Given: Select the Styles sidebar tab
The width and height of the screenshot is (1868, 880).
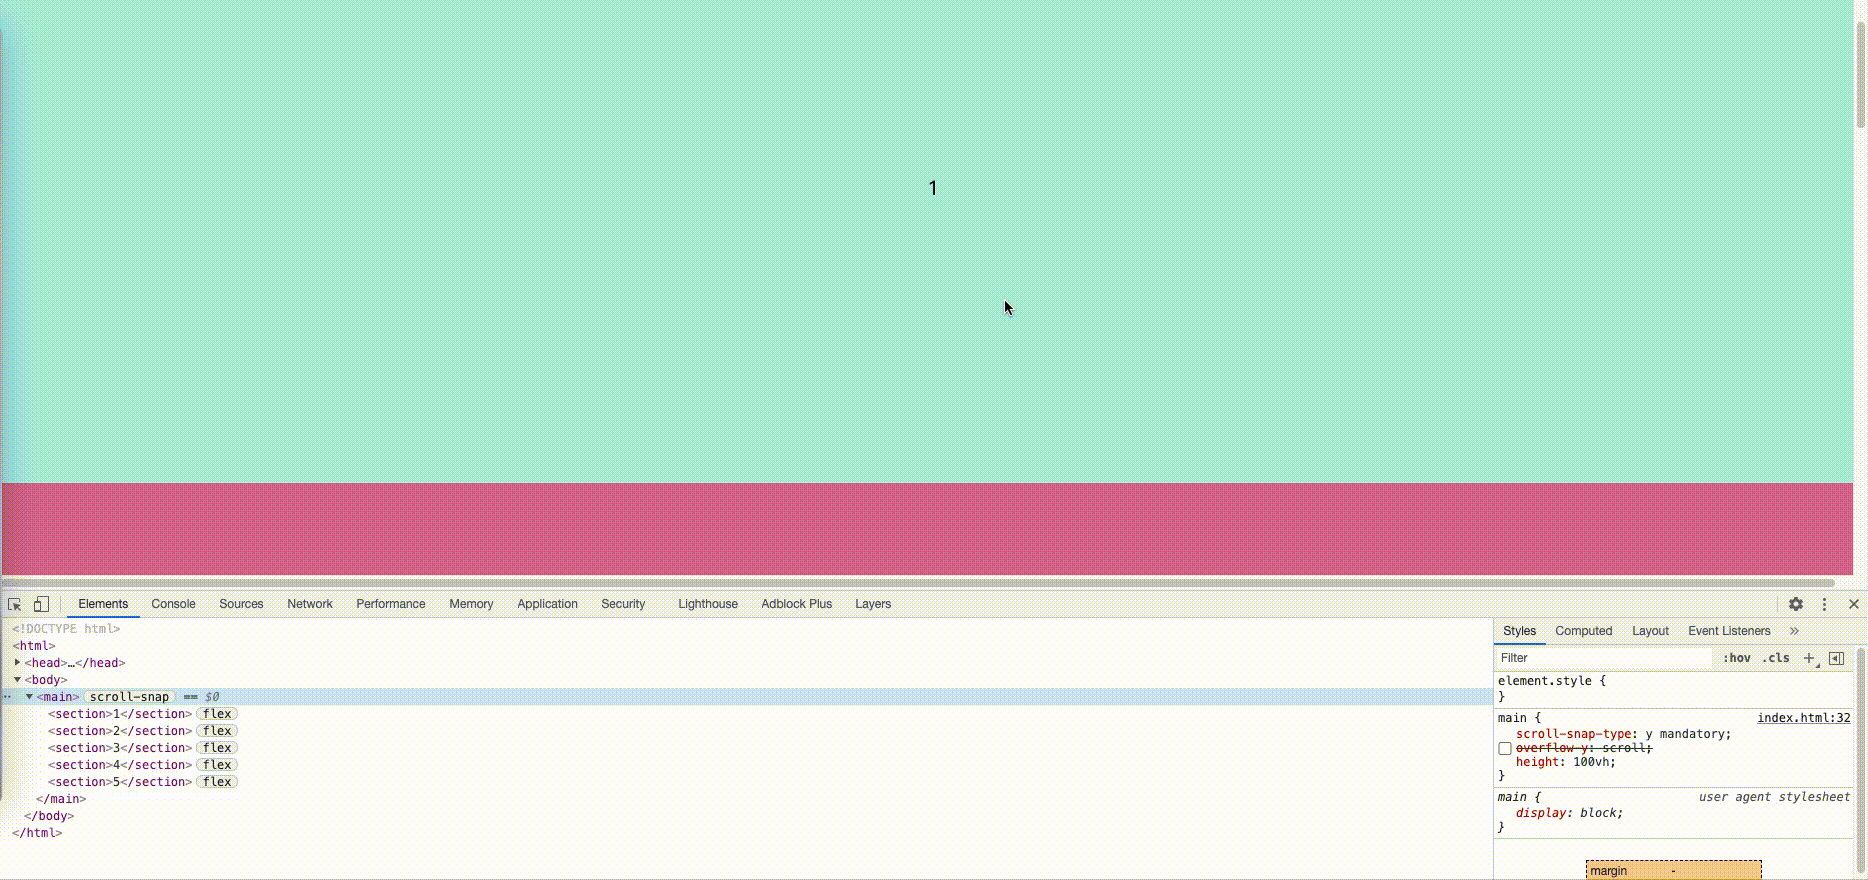Looking at the screenshot, I should (1519, 631).
